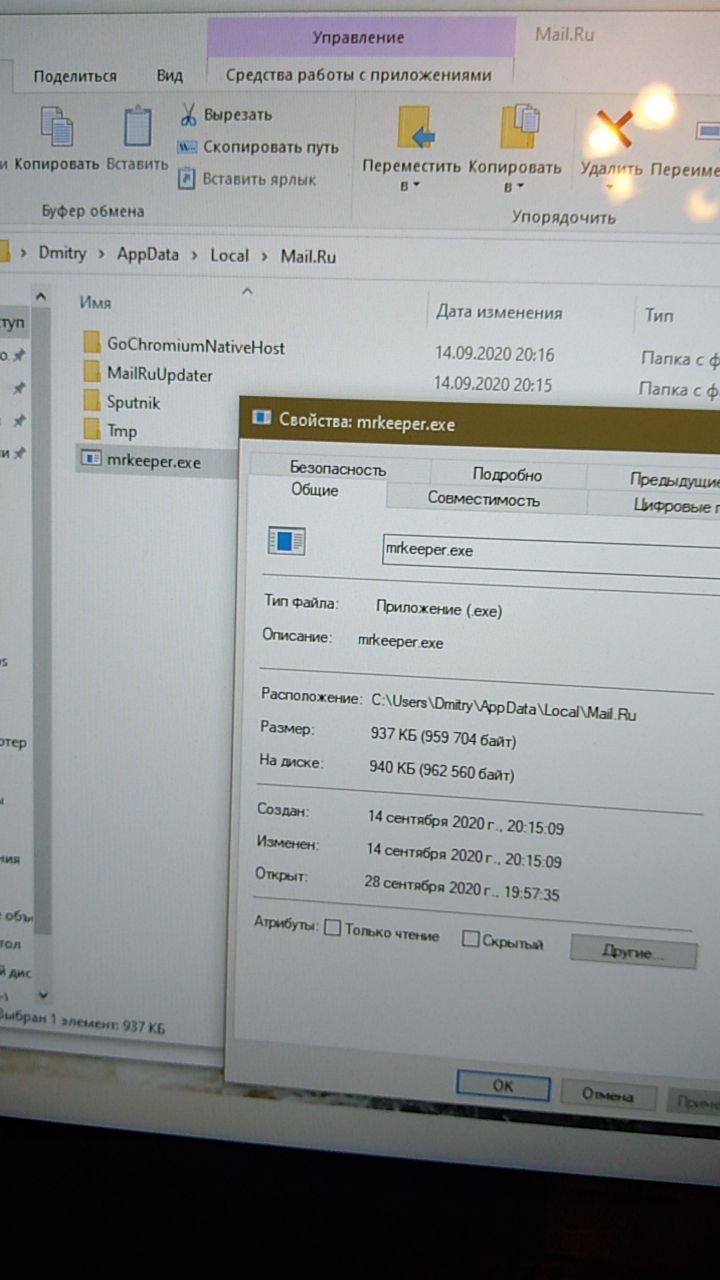This screenshot has width=720, height=1280.
Task: Click the Other (Другие...) attributes button
Action: coord(633,952)
